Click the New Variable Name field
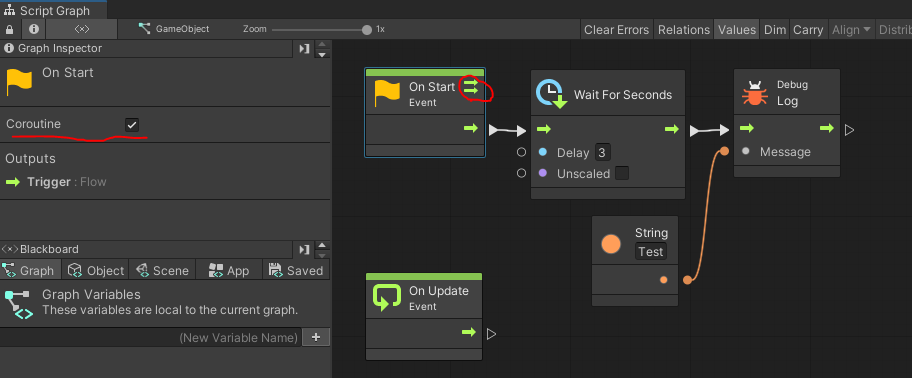The width and height of the screenshot is (912, 378). point(150,337)
